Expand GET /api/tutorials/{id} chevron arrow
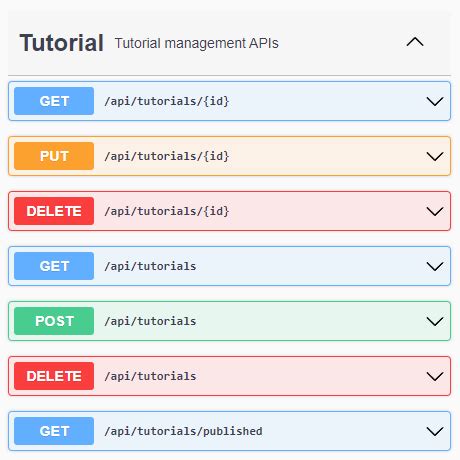The height and width of the screenshot is (460, 460). pyautogui.click(x=435, y=101)
